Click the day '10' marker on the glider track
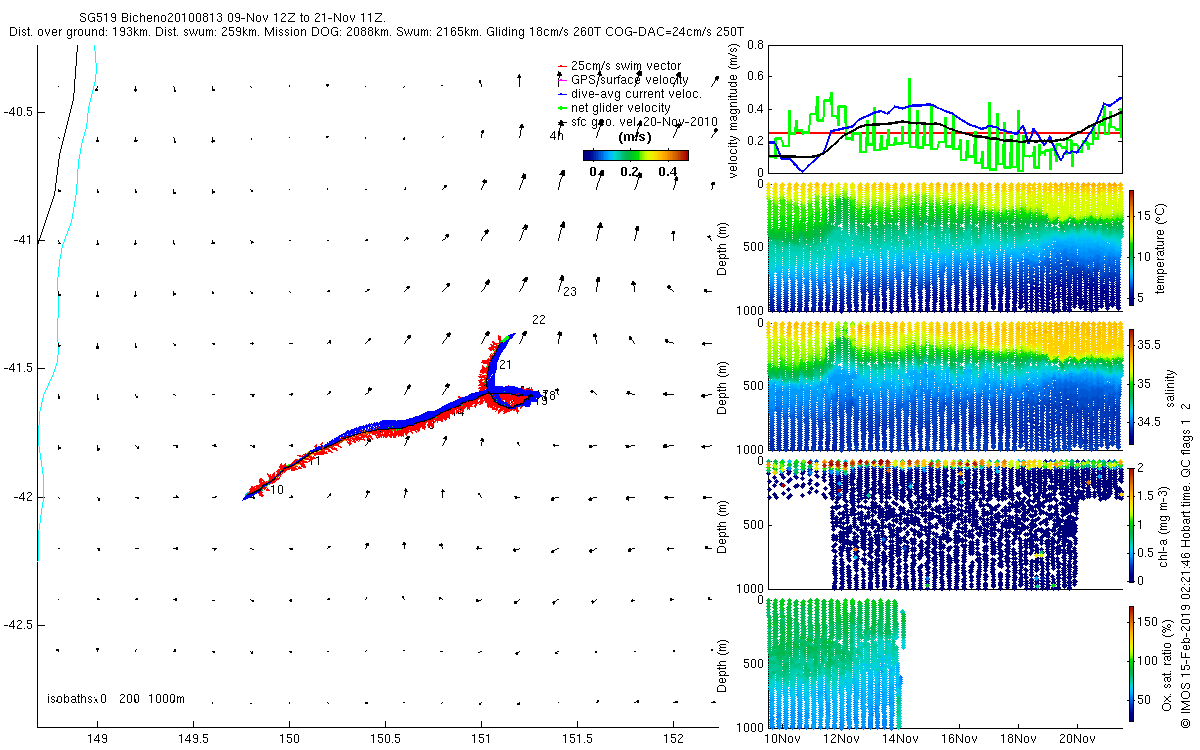The width and height of the screenshot is (1200, 750). point(277,490)
